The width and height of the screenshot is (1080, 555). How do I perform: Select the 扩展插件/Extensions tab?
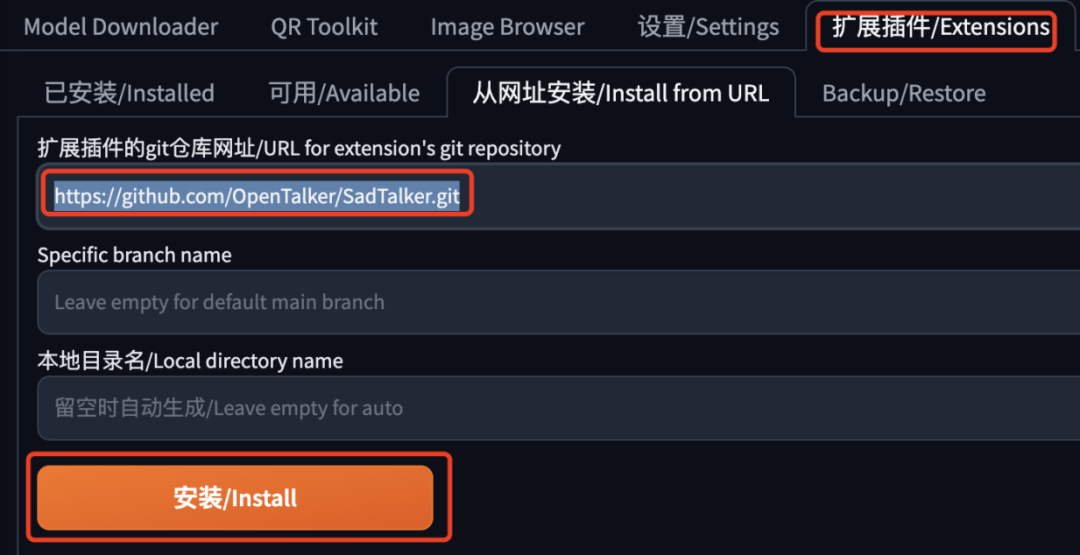point(940,27)
